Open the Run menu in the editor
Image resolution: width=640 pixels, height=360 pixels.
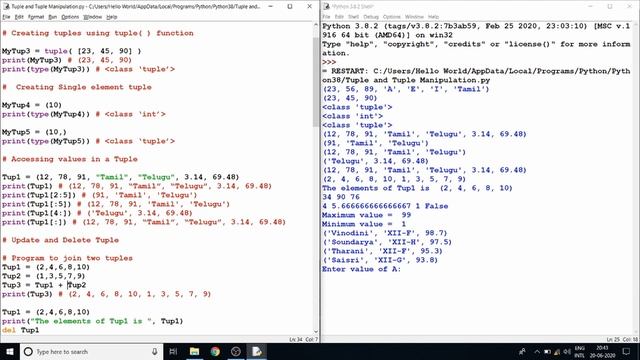click(x=53, y=17)
